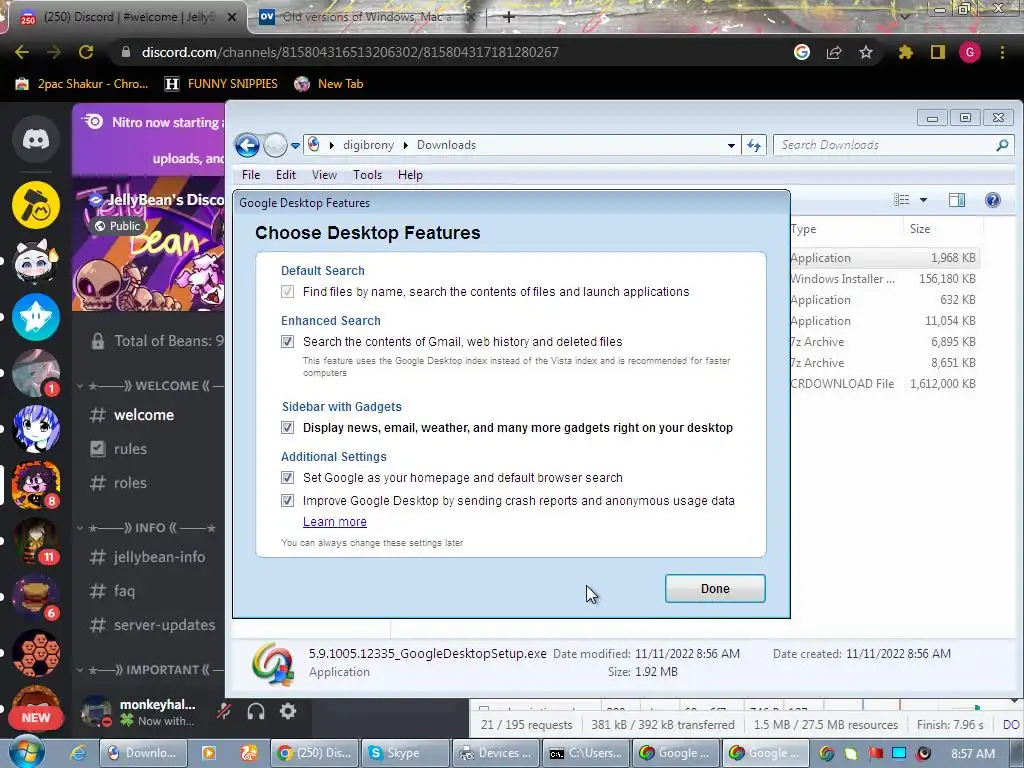Switch to Skype in the taskbar
This screenshot has height=768, width=1024.
[x=405, y=753]
